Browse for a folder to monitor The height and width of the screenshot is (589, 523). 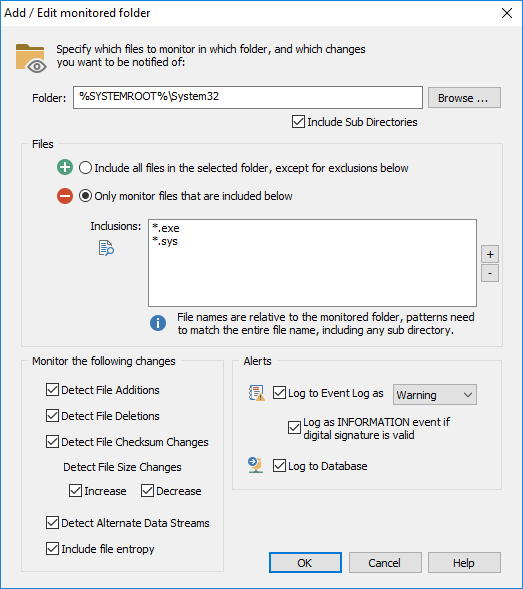464,98
